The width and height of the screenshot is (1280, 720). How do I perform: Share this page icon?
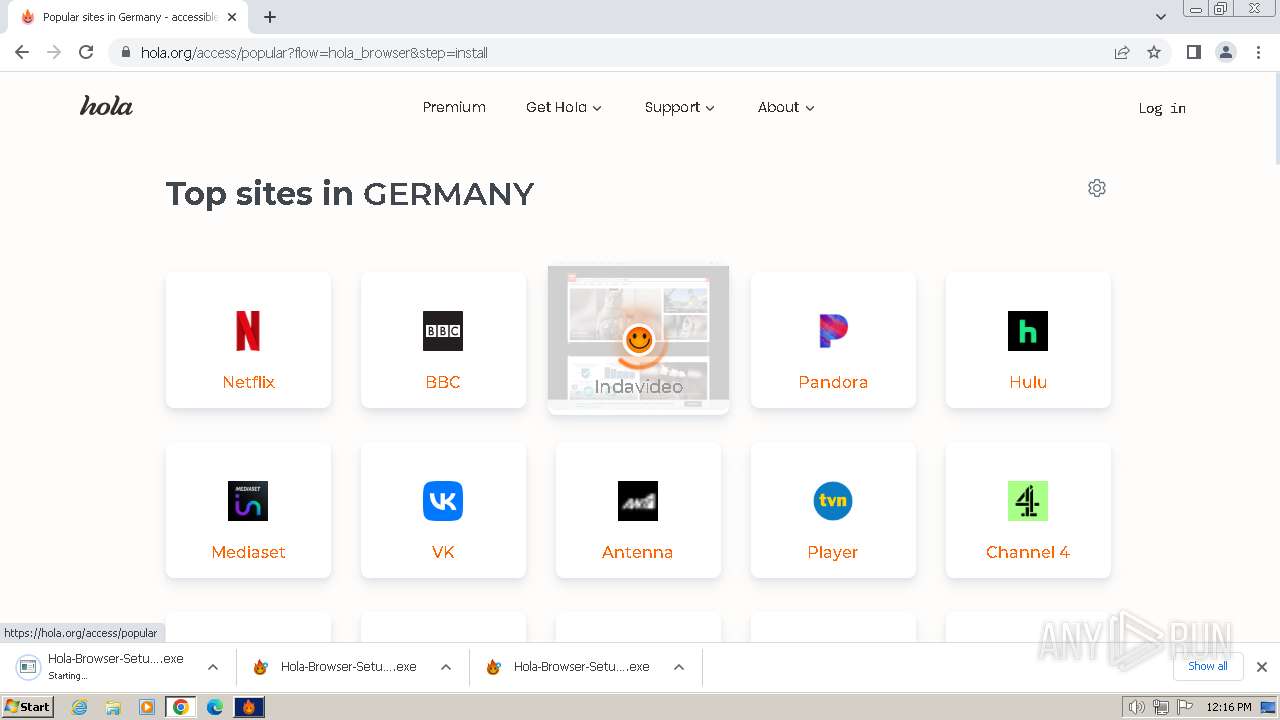point(1122,52)
